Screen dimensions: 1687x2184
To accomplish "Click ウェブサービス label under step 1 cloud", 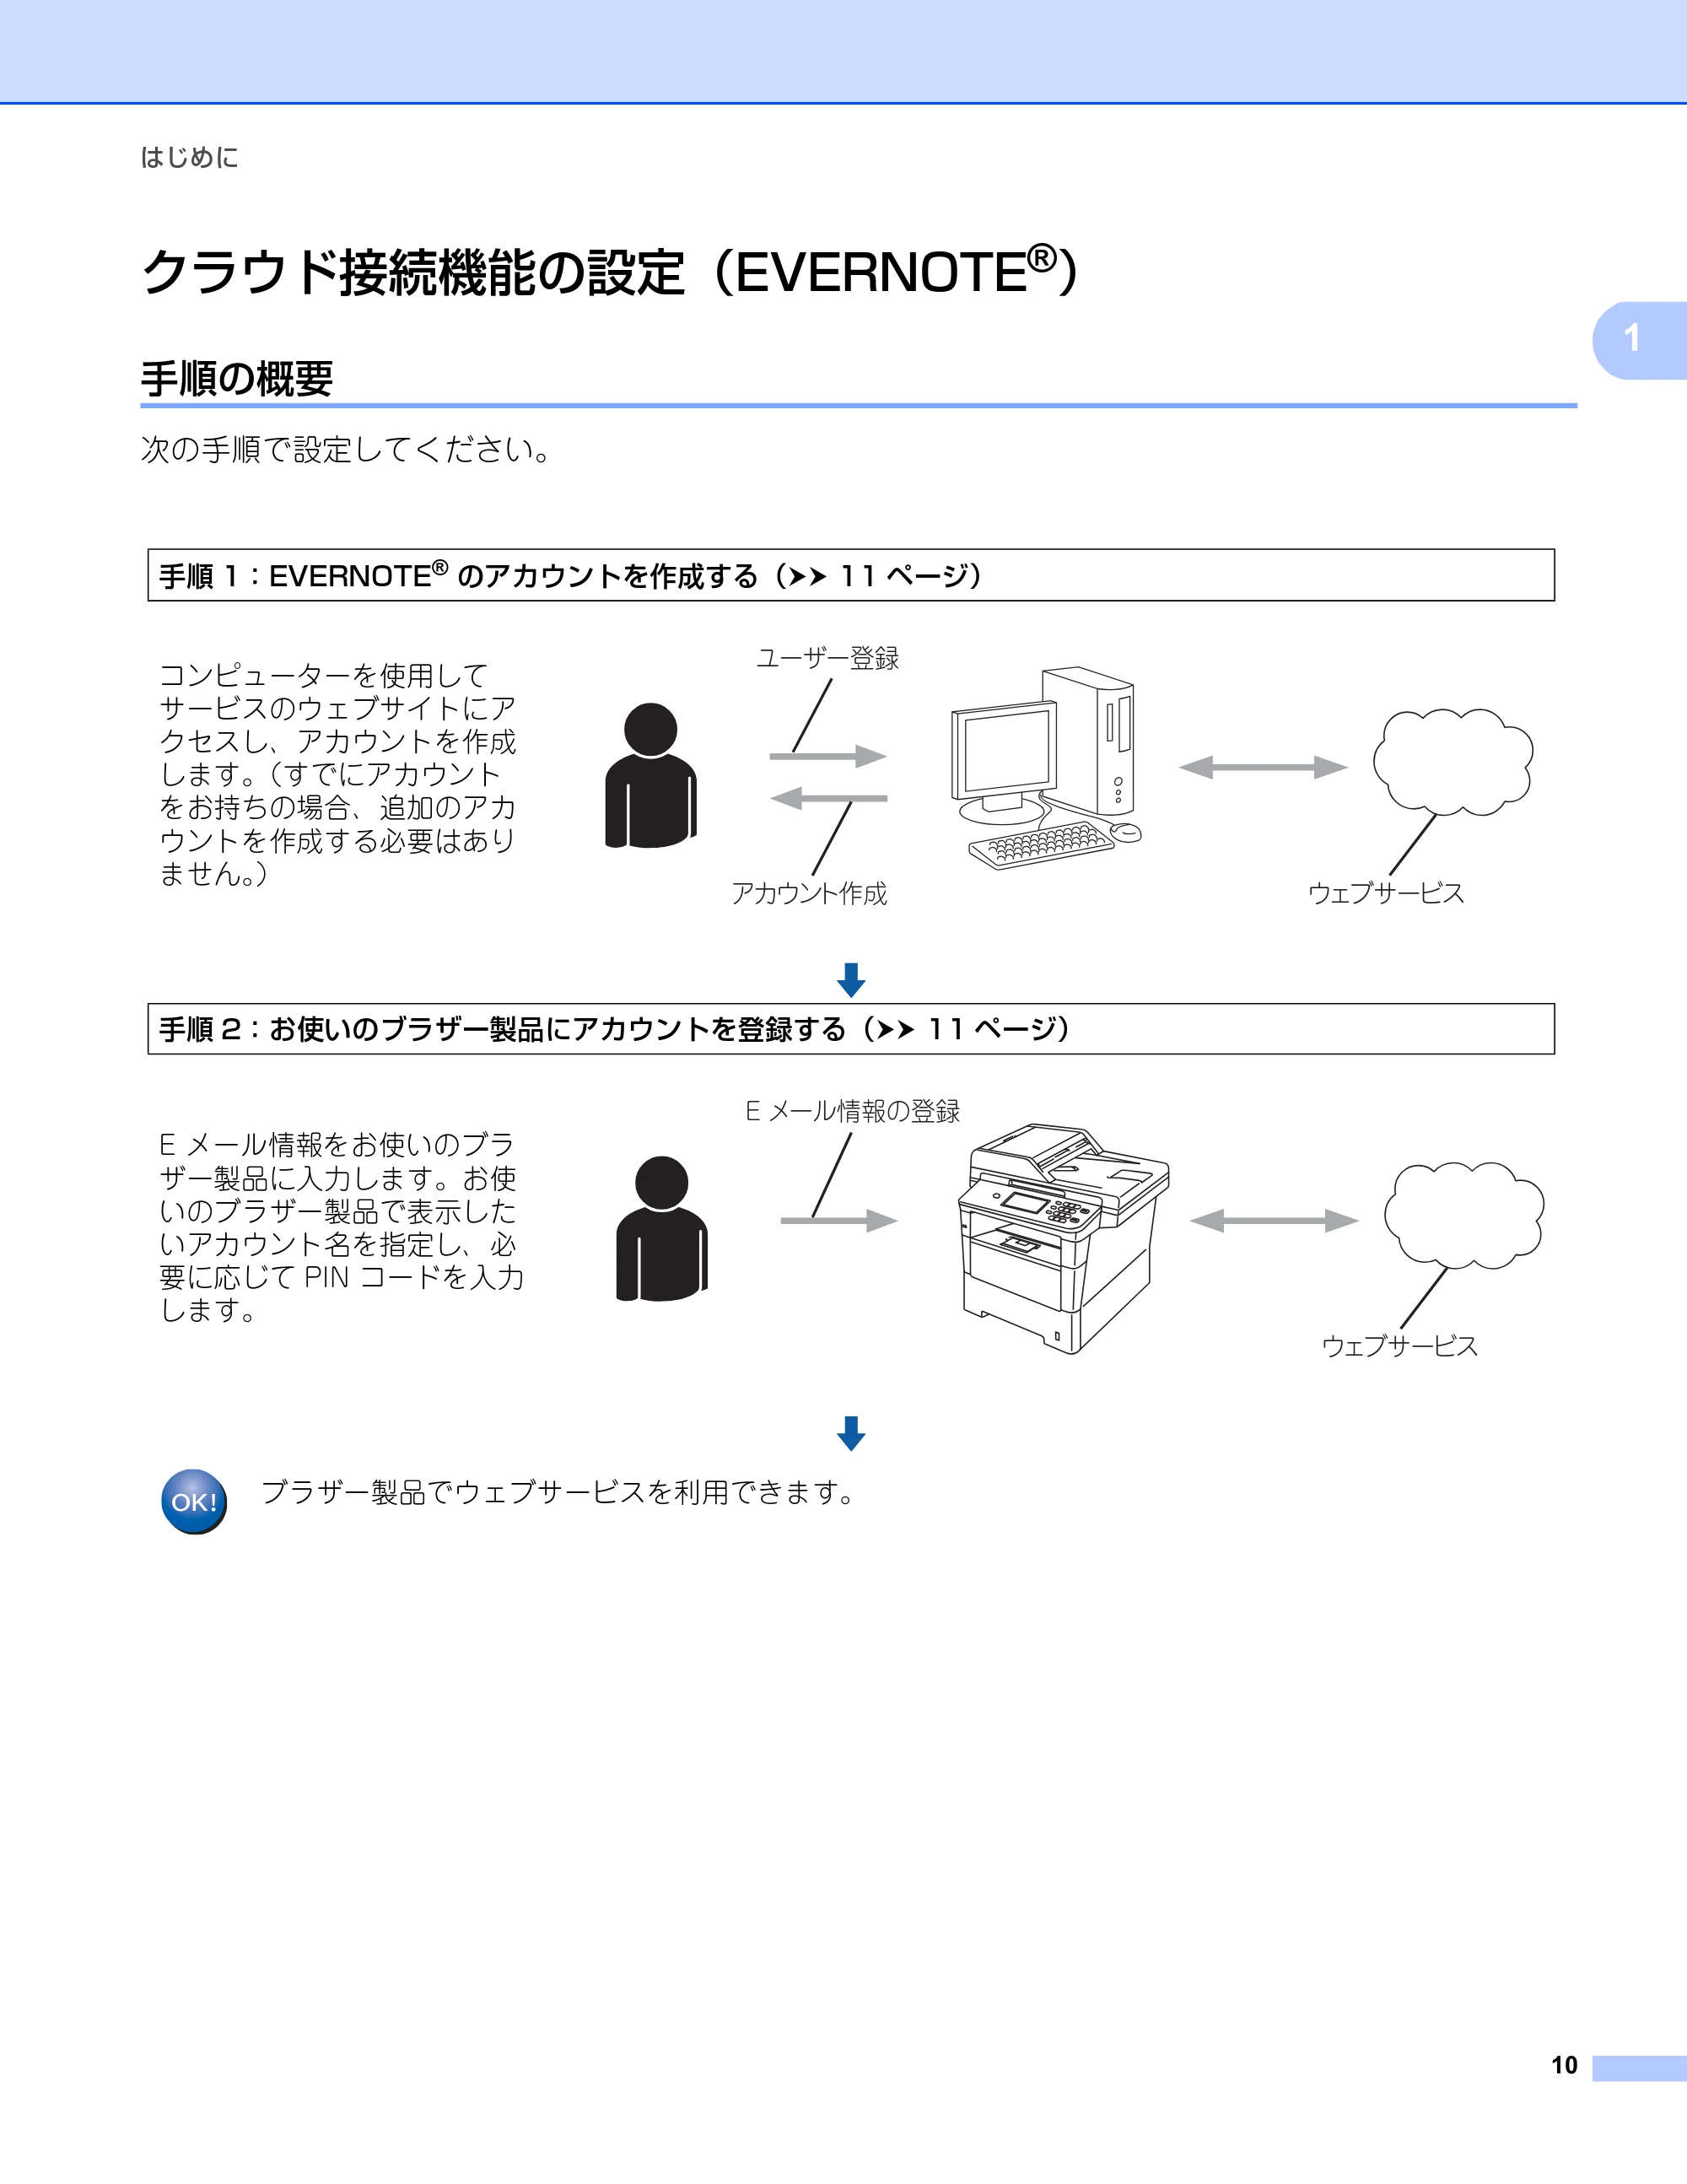I will click(x=1386, y=893).
